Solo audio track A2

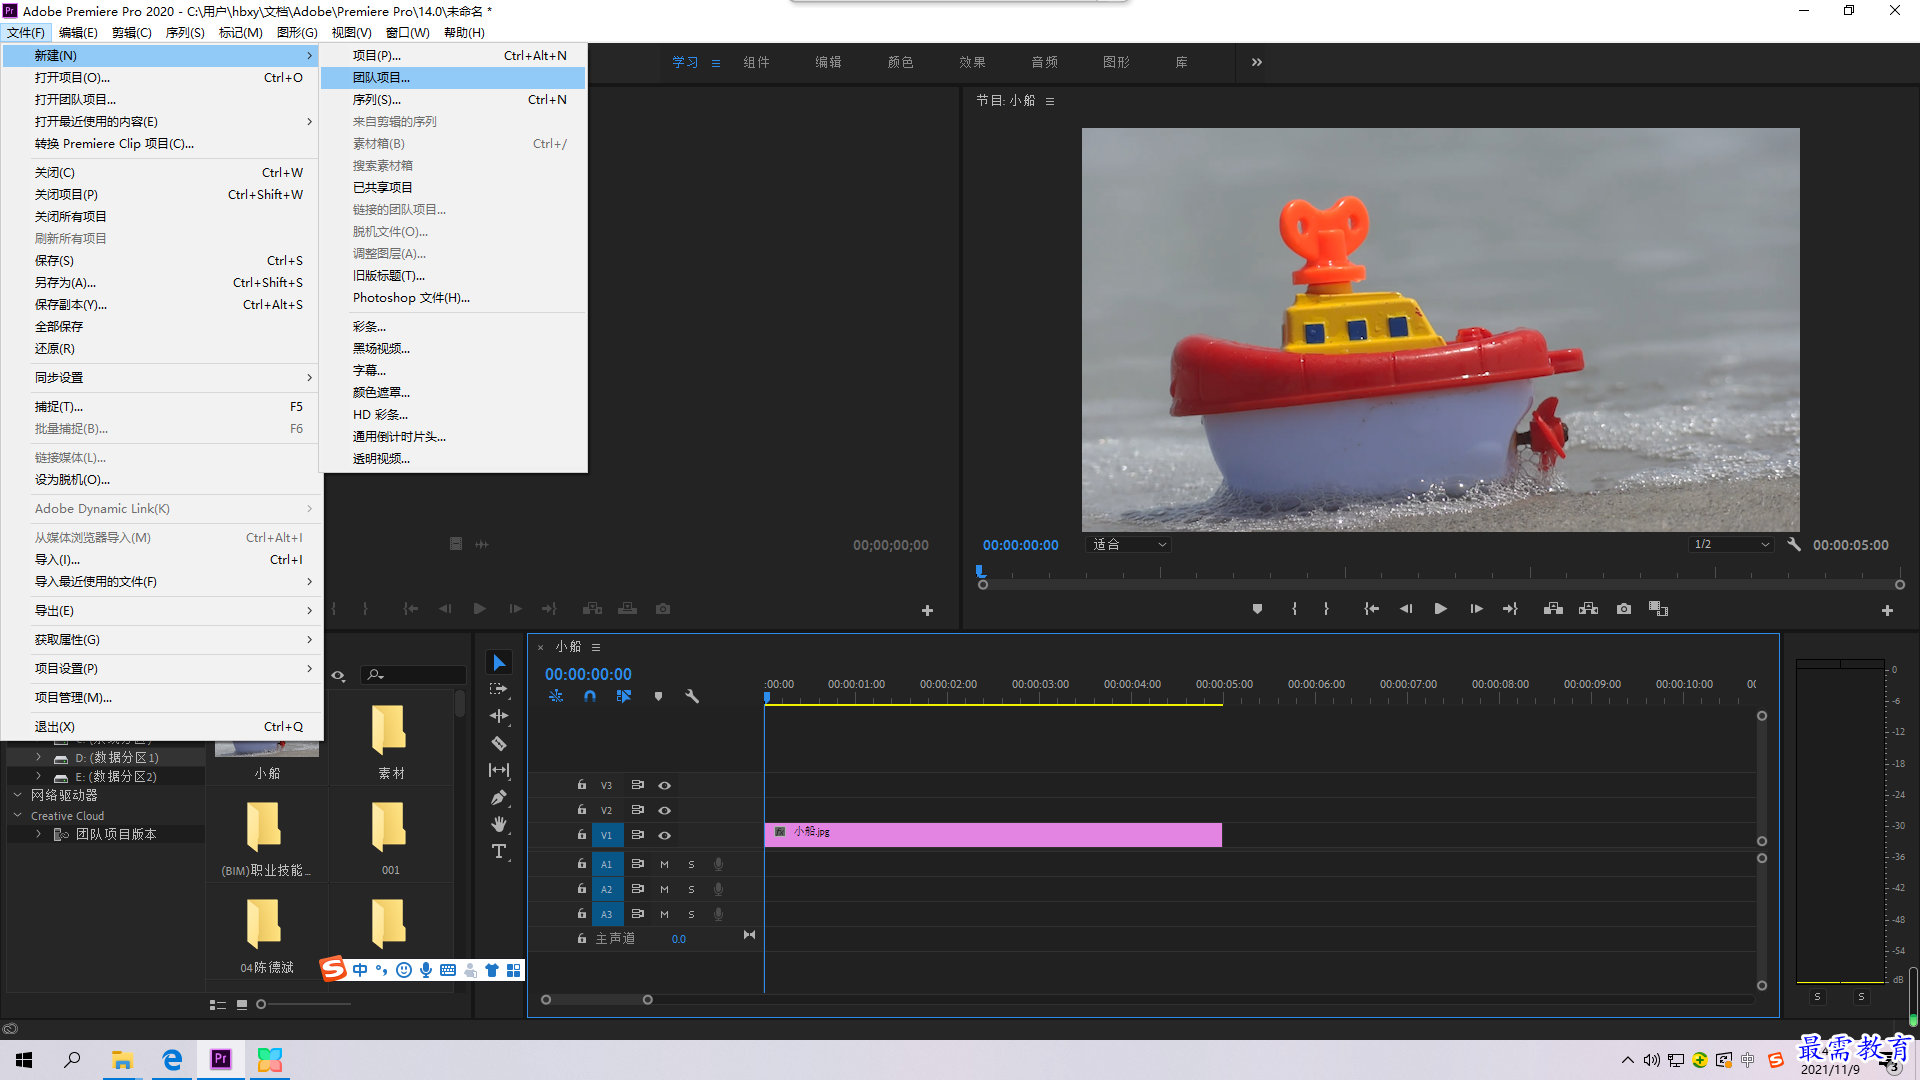pos(691,889)
